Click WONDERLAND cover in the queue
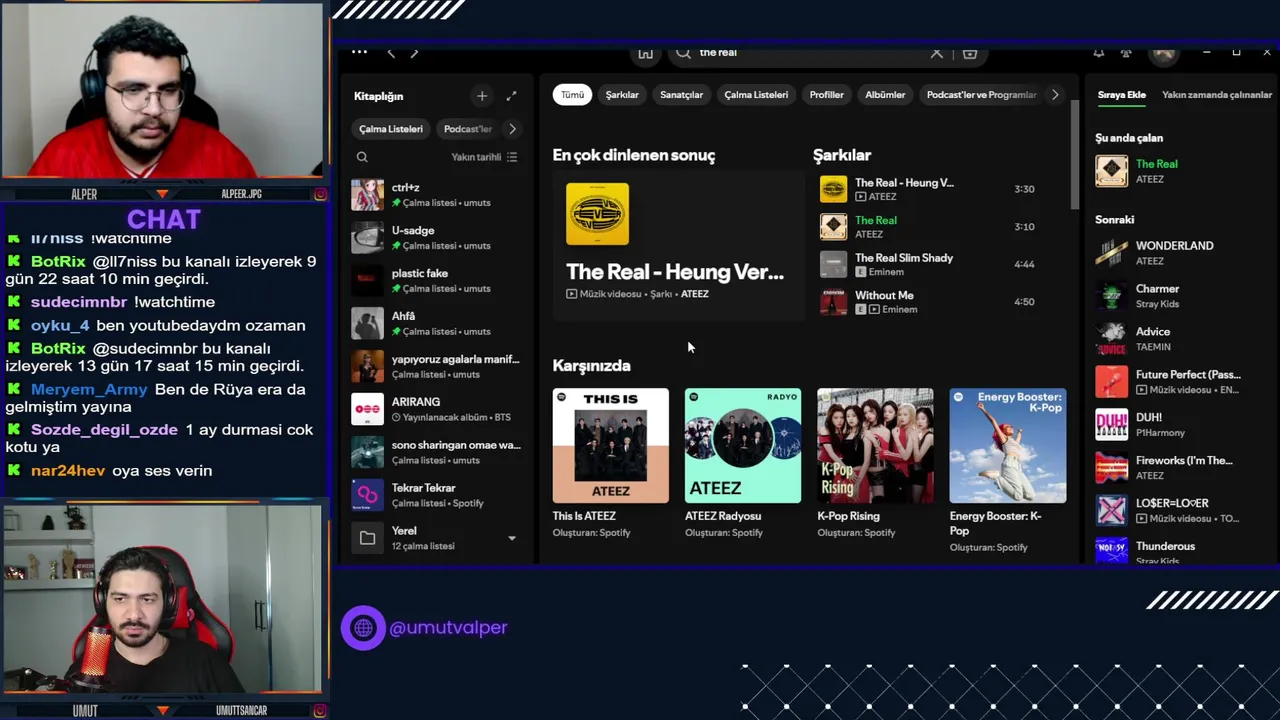 click(x=1111, y=253)
